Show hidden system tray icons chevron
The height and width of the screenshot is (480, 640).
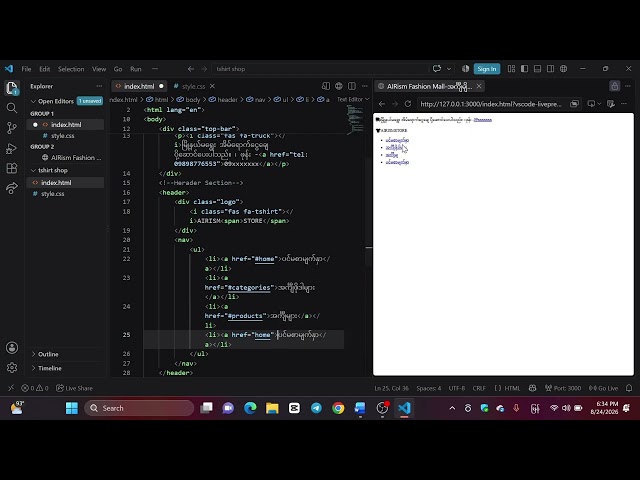(452, 408)
